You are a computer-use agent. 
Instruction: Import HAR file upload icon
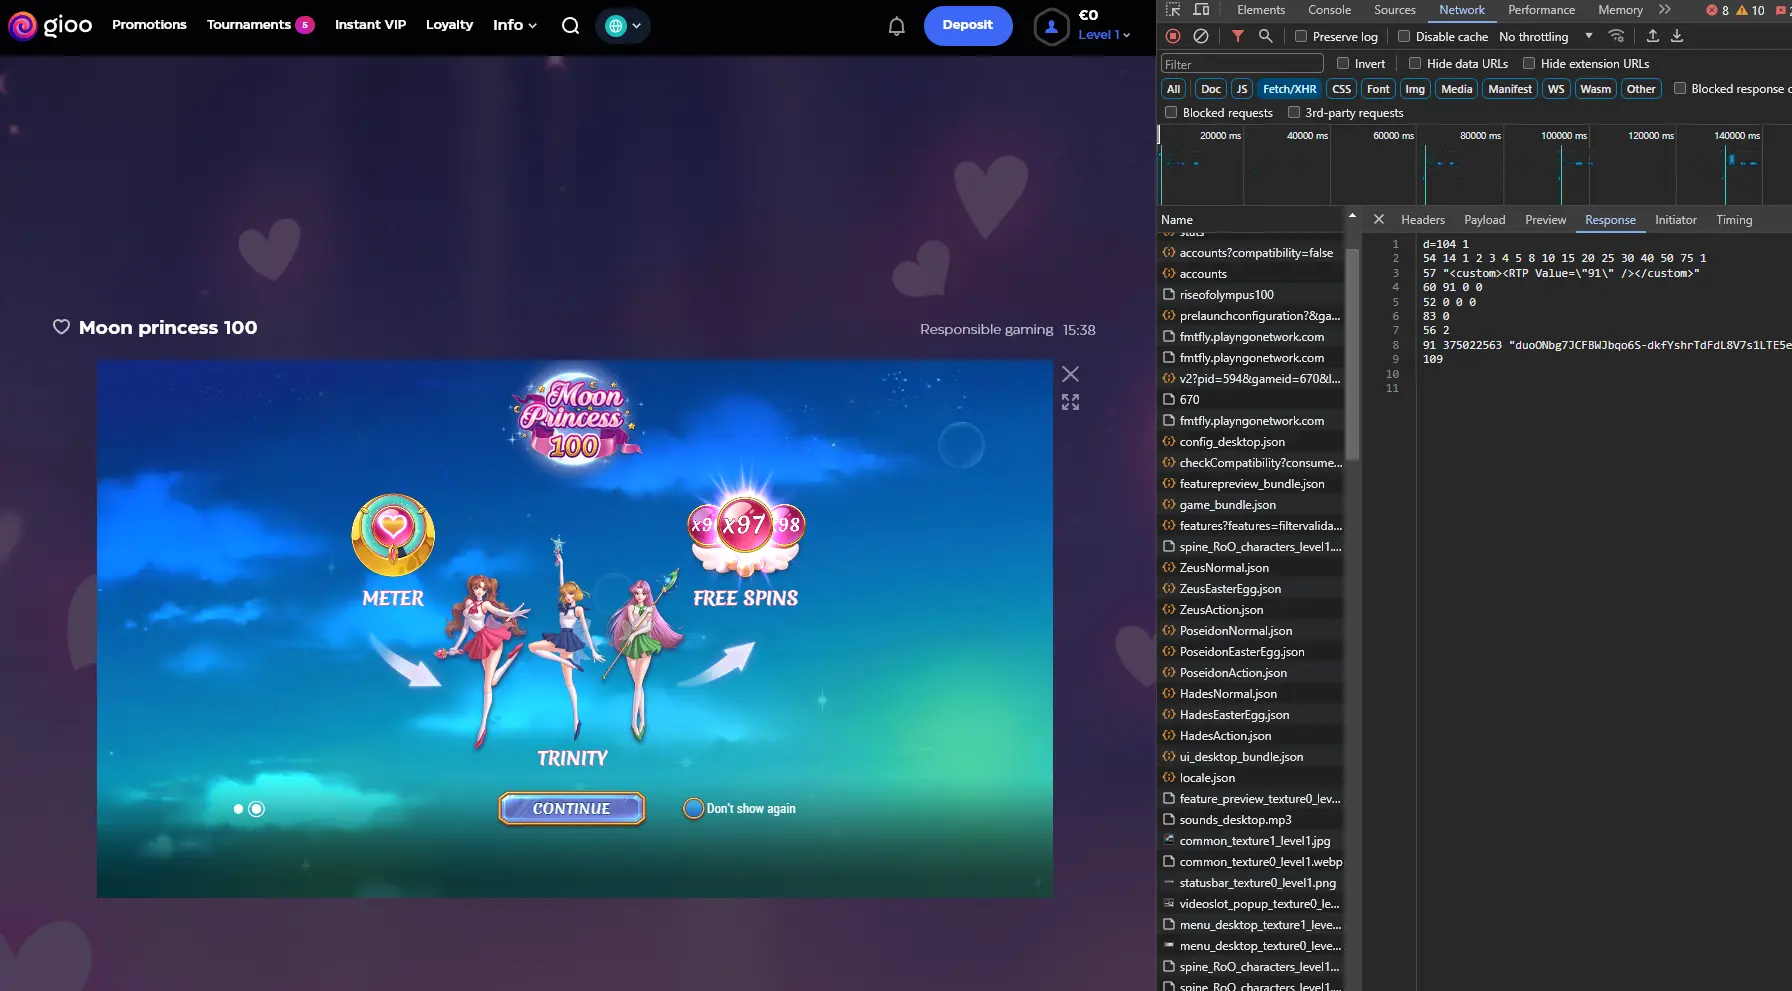coord(1652,36)
